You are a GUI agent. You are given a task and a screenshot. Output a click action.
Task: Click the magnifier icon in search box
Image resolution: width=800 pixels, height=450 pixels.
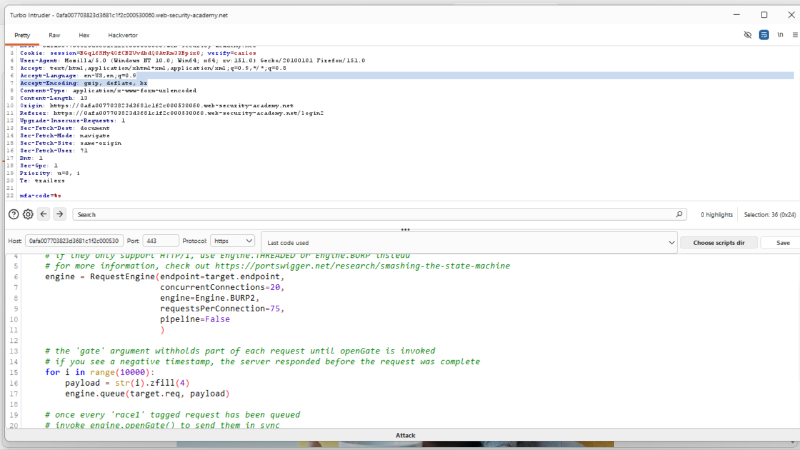[x=679, y=214]
